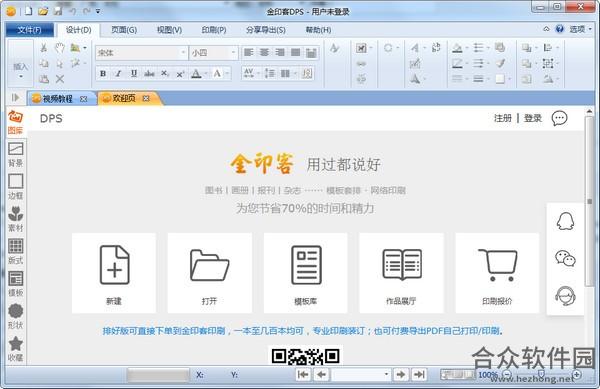Toggle bold formatting
600x389 pixels.
pyautogui.click(x=103, y=73)
